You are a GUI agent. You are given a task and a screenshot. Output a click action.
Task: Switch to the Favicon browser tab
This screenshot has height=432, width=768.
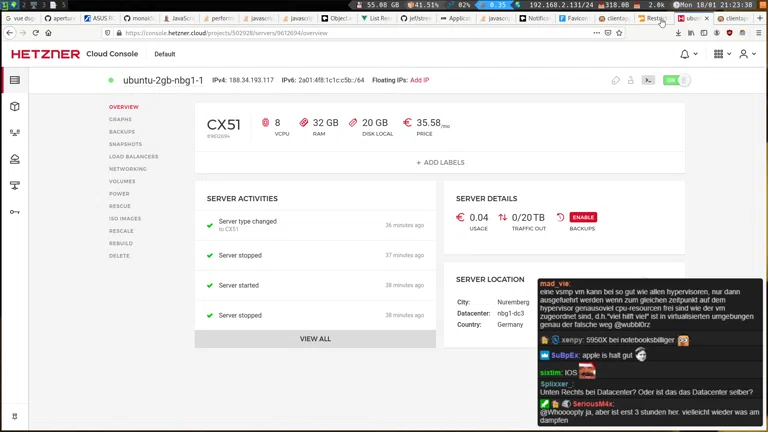574,18
